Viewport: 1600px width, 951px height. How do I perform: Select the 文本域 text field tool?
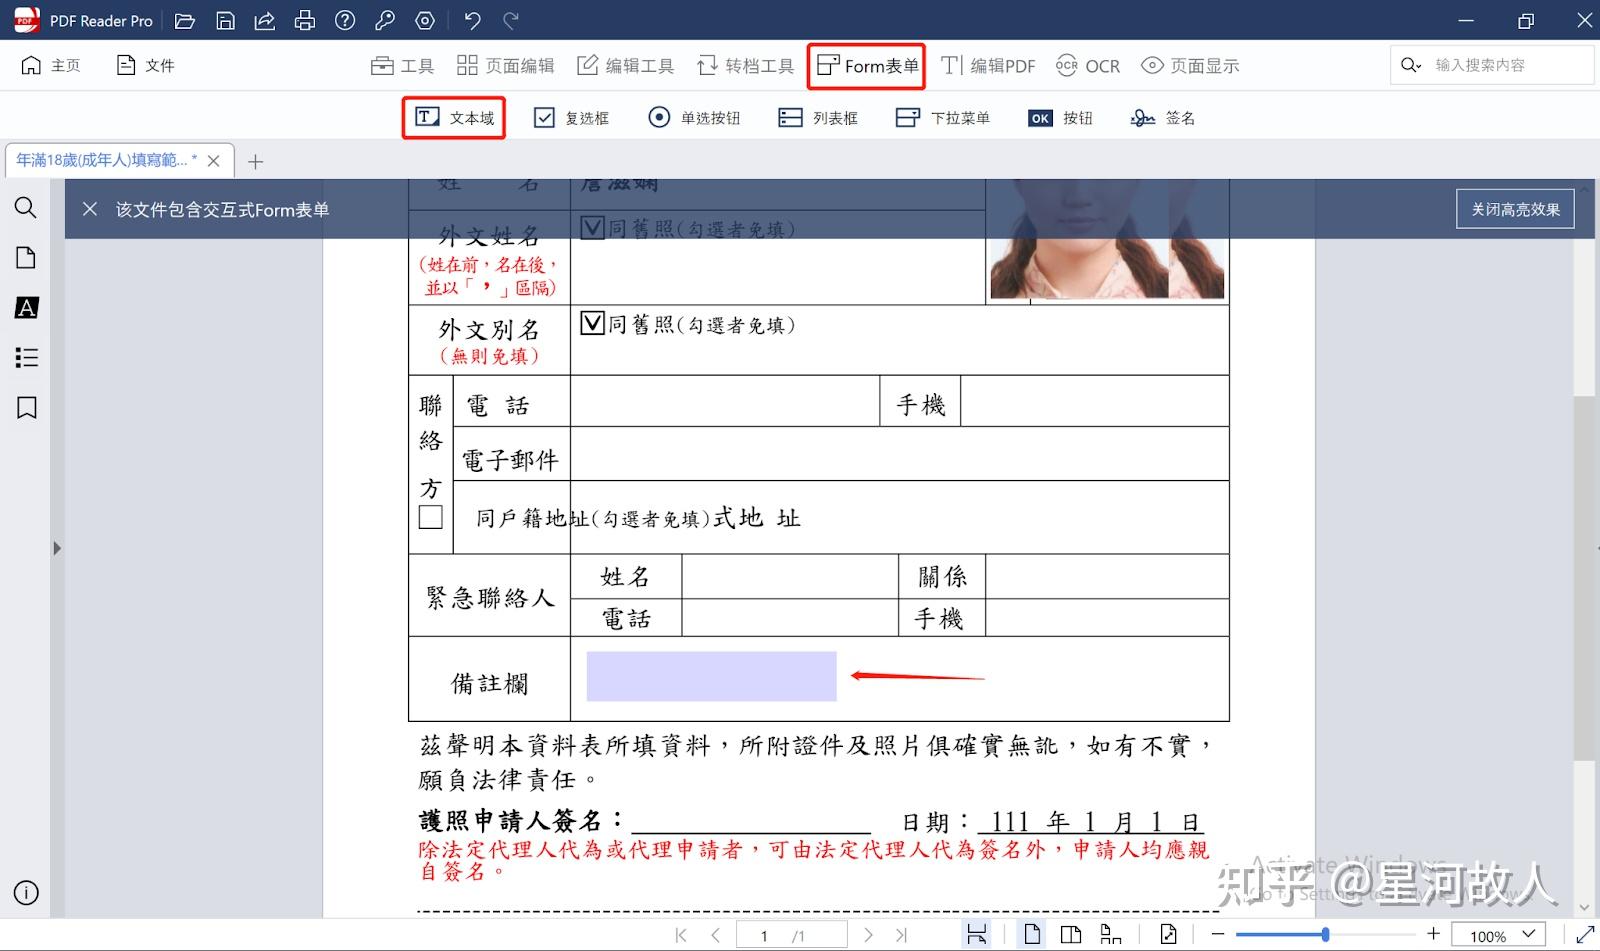point(453,117)
